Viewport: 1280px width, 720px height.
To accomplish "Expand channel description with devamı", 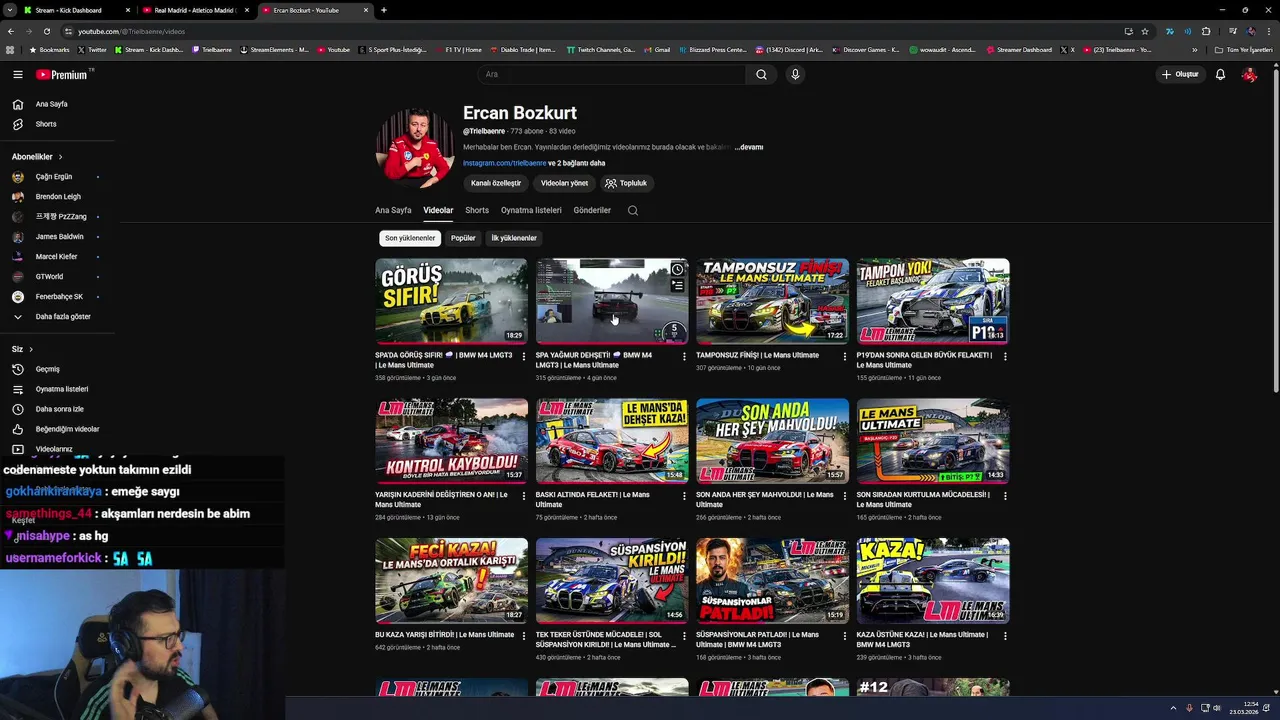I will [749, 147].
